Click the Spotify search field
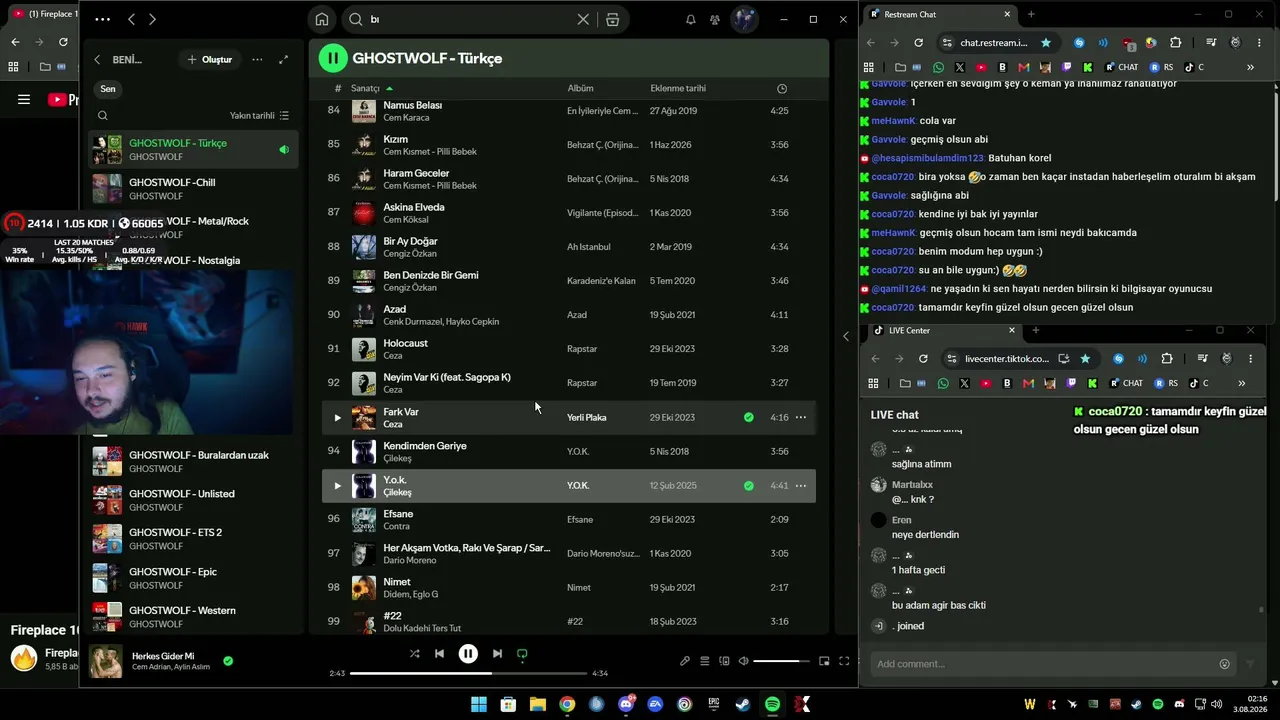The width and height of the screenshot is (1280, 720). (x=470, y=19)
